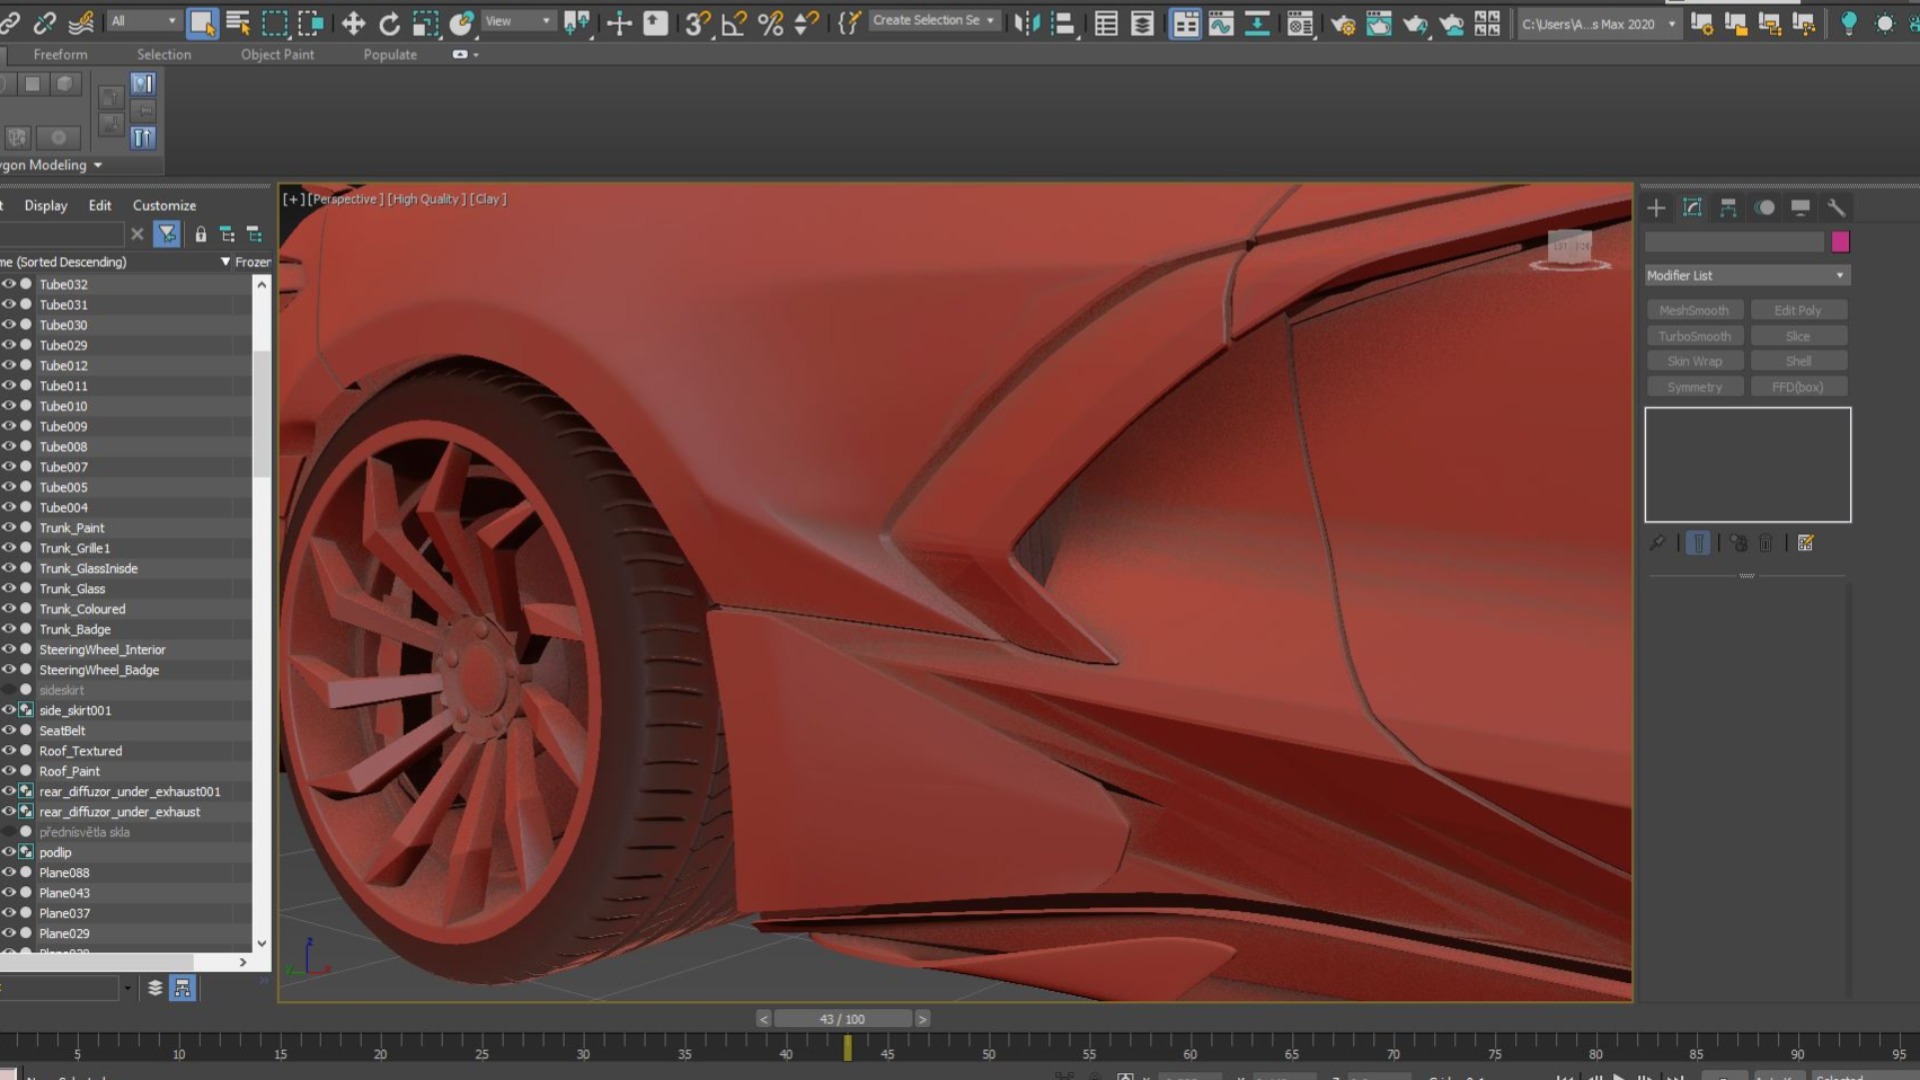Show the hidden sideskirt object

tap(9, 690)
